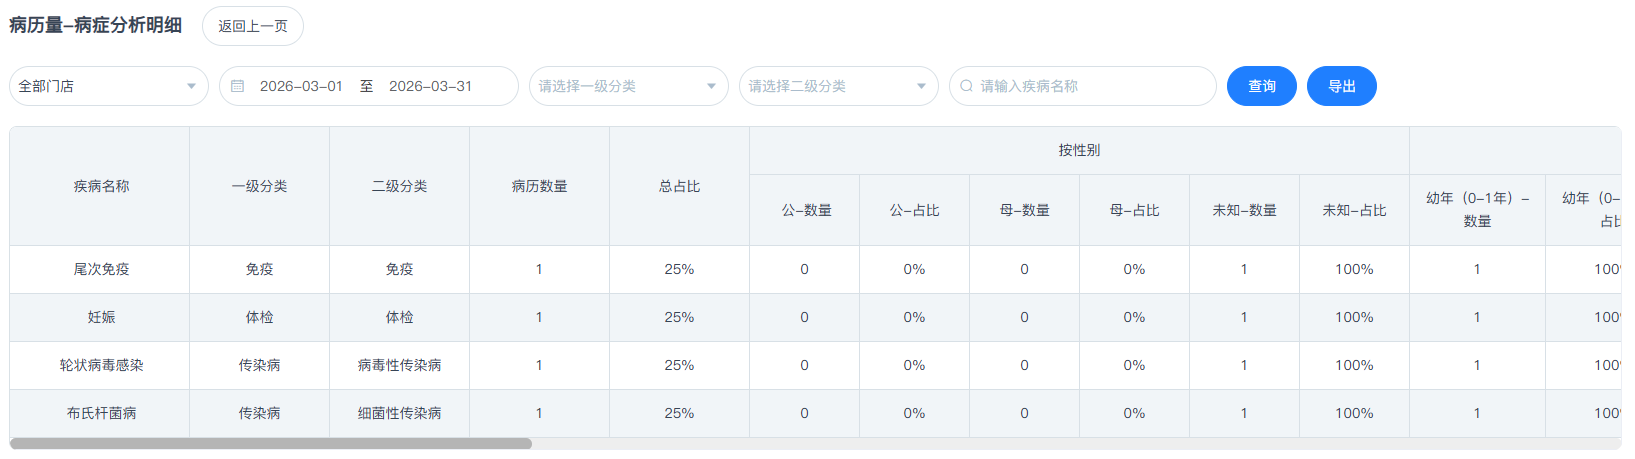Focus the 请输入疾病名称 input field
The width and height of the screenshot is (1635, 459).
1090,86
